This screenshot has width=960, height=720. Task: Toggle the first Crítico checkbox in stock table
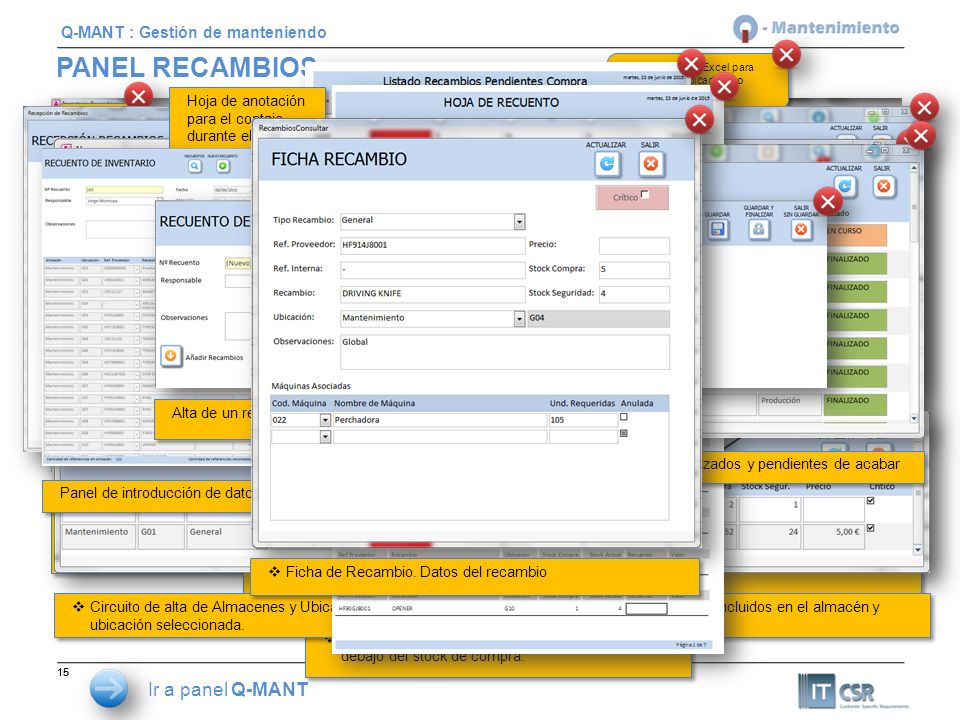pyautogui.click(x=871, y=501)
